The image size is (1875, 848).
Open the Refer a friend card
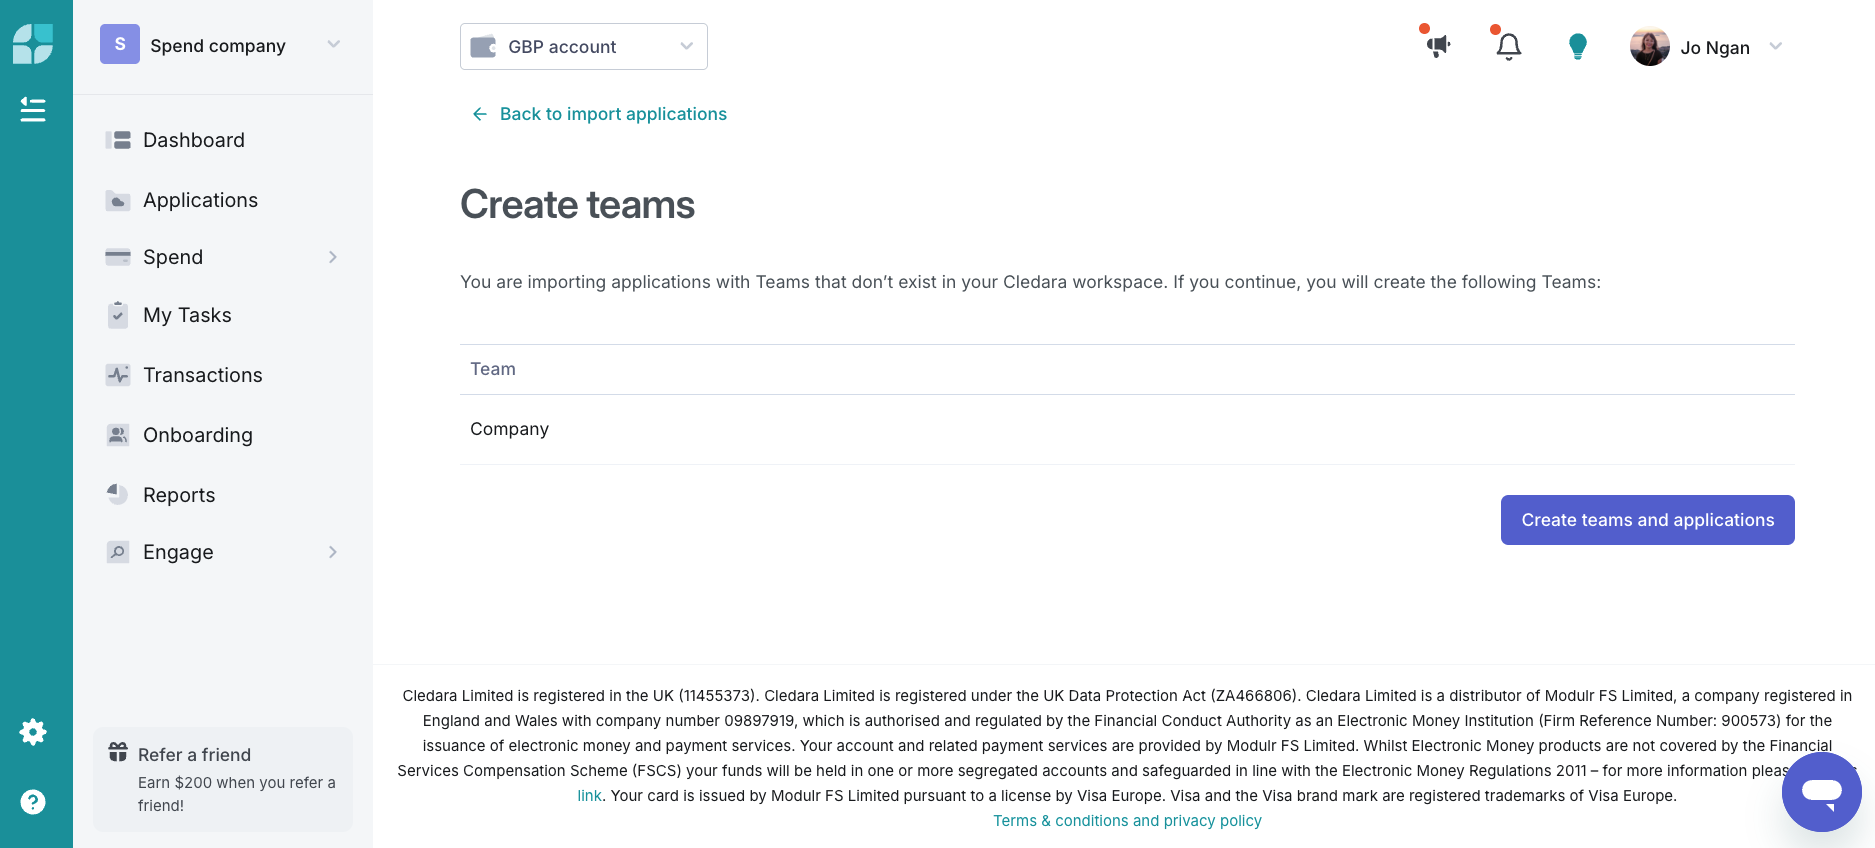pos(223,779)
